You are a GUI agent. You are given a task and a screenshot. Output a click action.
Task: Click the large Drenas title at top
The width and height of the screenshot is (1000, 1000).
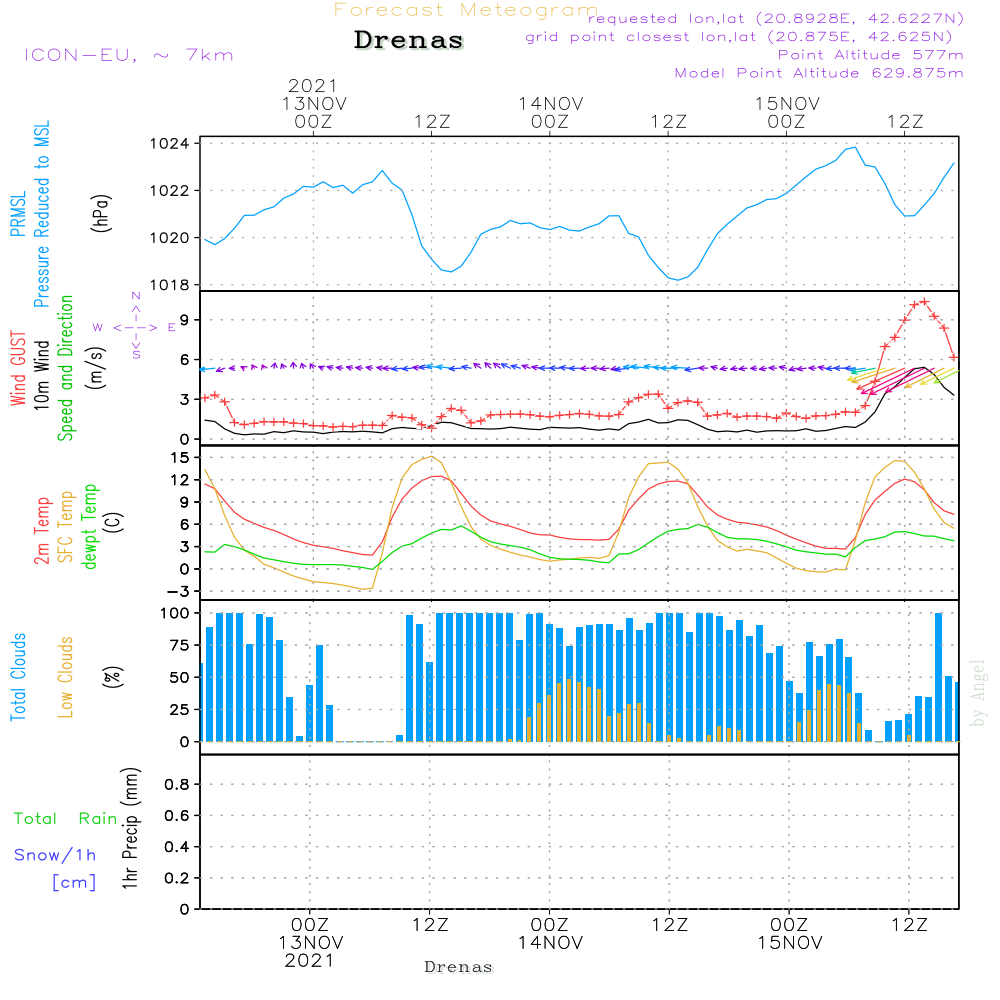[409, 41]
